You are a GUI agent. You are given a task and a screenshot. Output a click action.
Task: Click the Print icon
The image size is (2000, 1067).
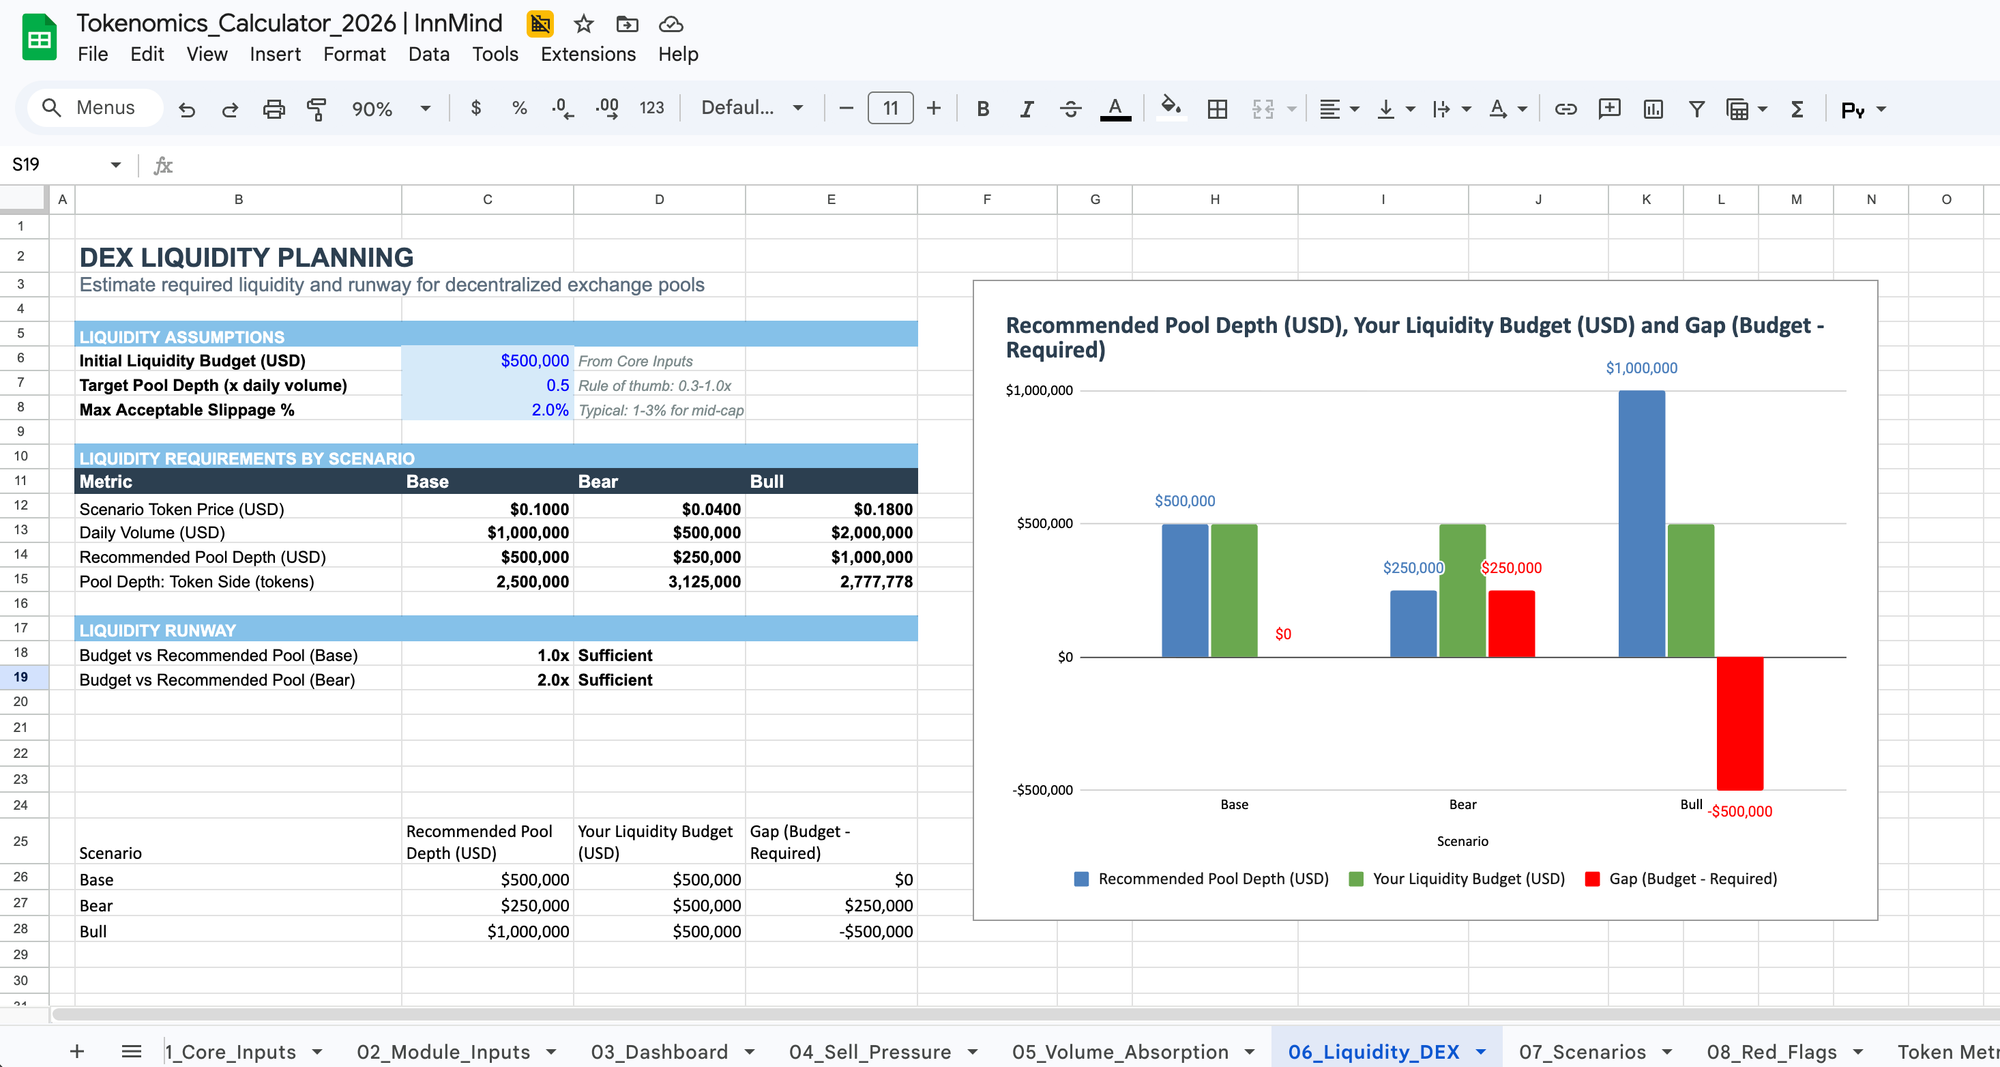pos(274,108)
